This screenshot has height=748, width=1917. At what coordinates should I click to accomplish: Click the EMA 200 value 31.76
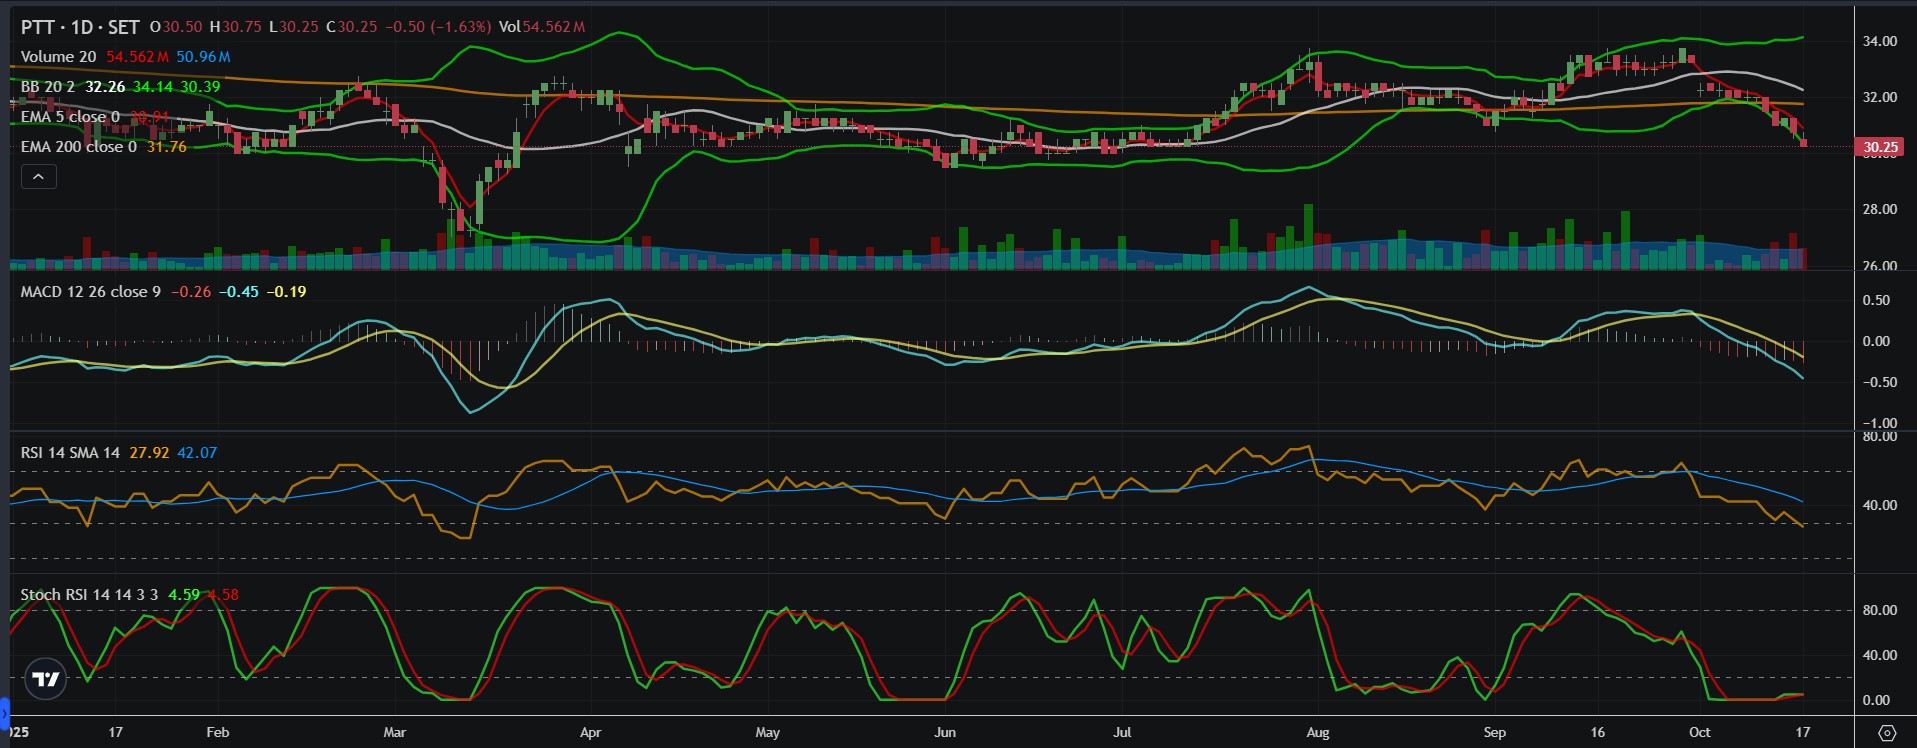167,147
